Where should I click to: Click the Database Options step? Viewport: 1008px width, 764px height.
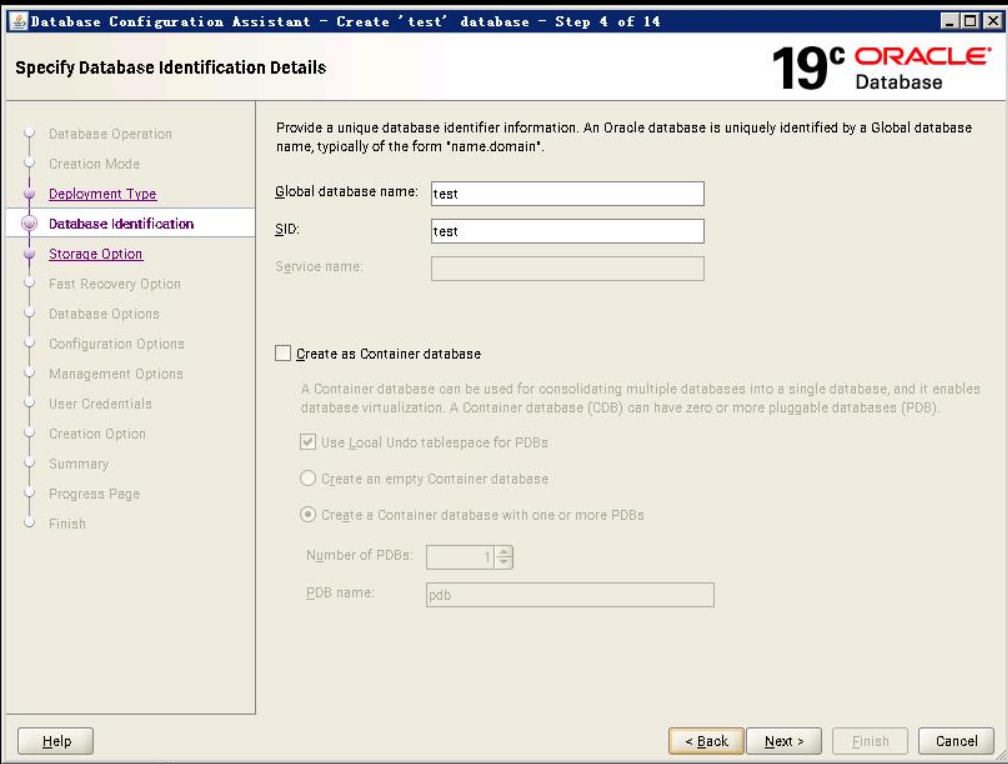(104, 314)
